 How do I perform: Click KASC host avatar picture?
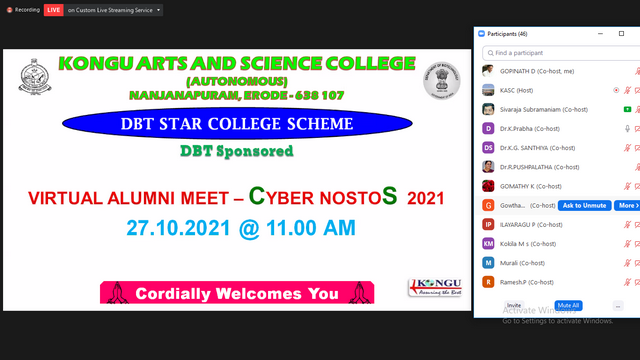tap(488, 90)
